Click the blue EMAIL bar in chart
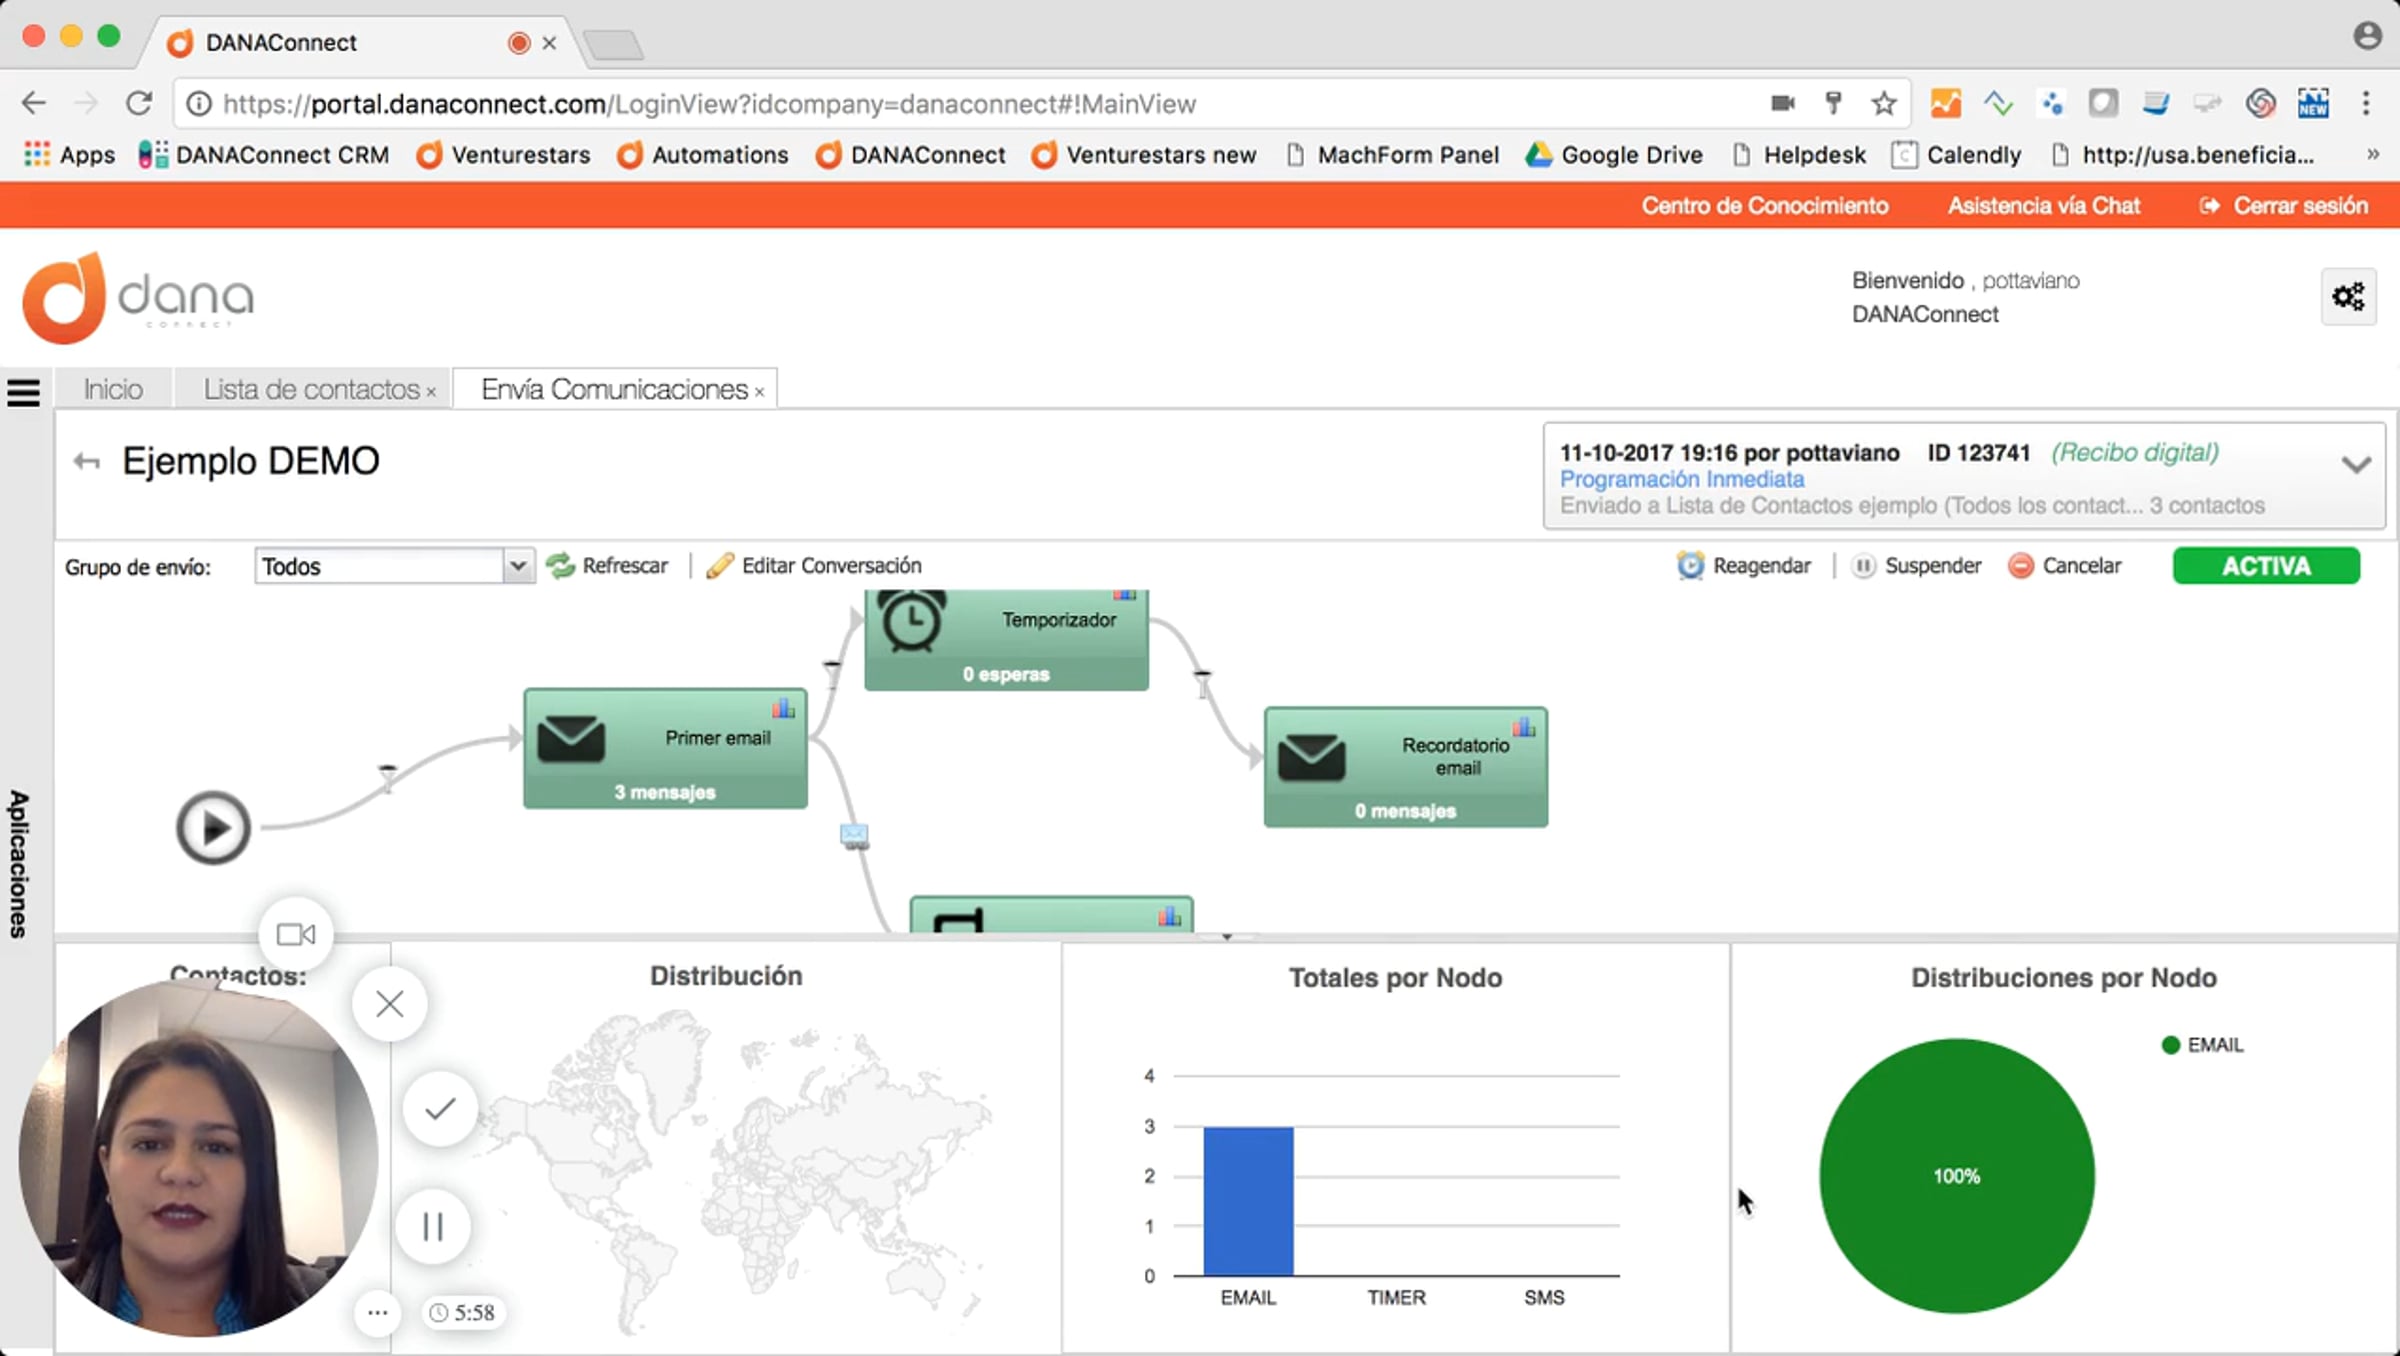The height and width of the screenshot is (1356, 2400). (x=1247, y=1200)
